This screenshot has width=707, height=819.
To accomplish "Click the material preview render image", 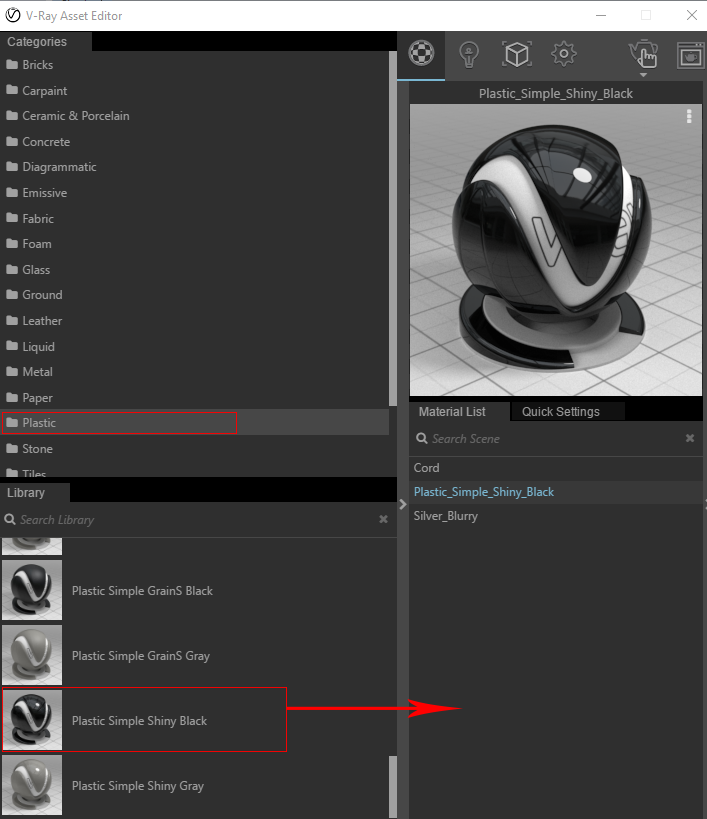I will click(x=556, y=250).
